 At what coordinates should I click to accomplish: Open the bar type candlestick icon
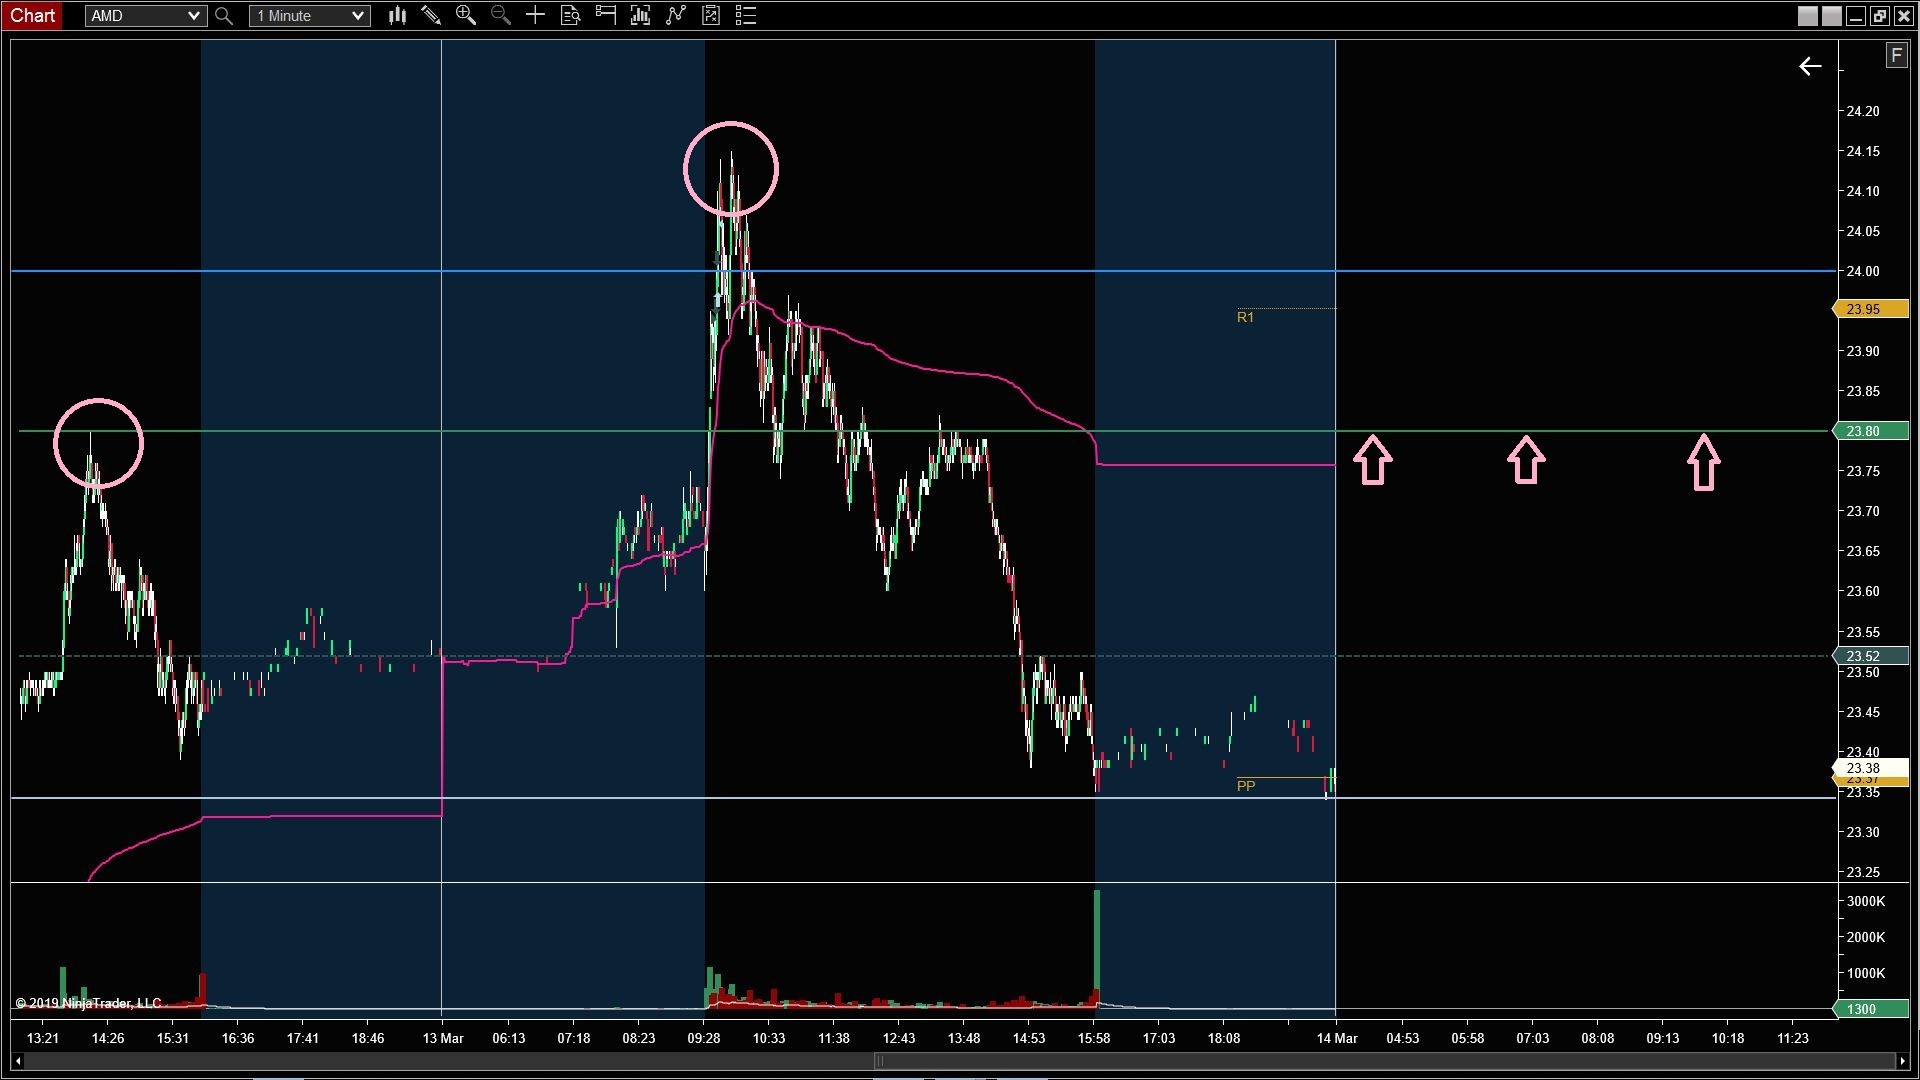397,15
